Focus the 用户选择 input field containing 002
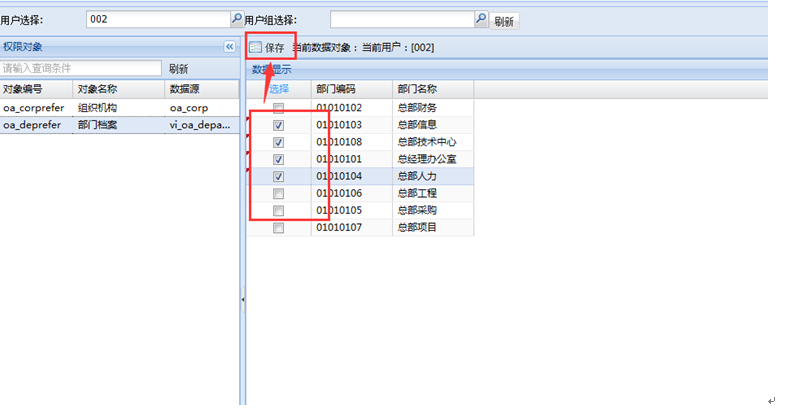Viewport: 812px width, 414px height. [158, 19]
